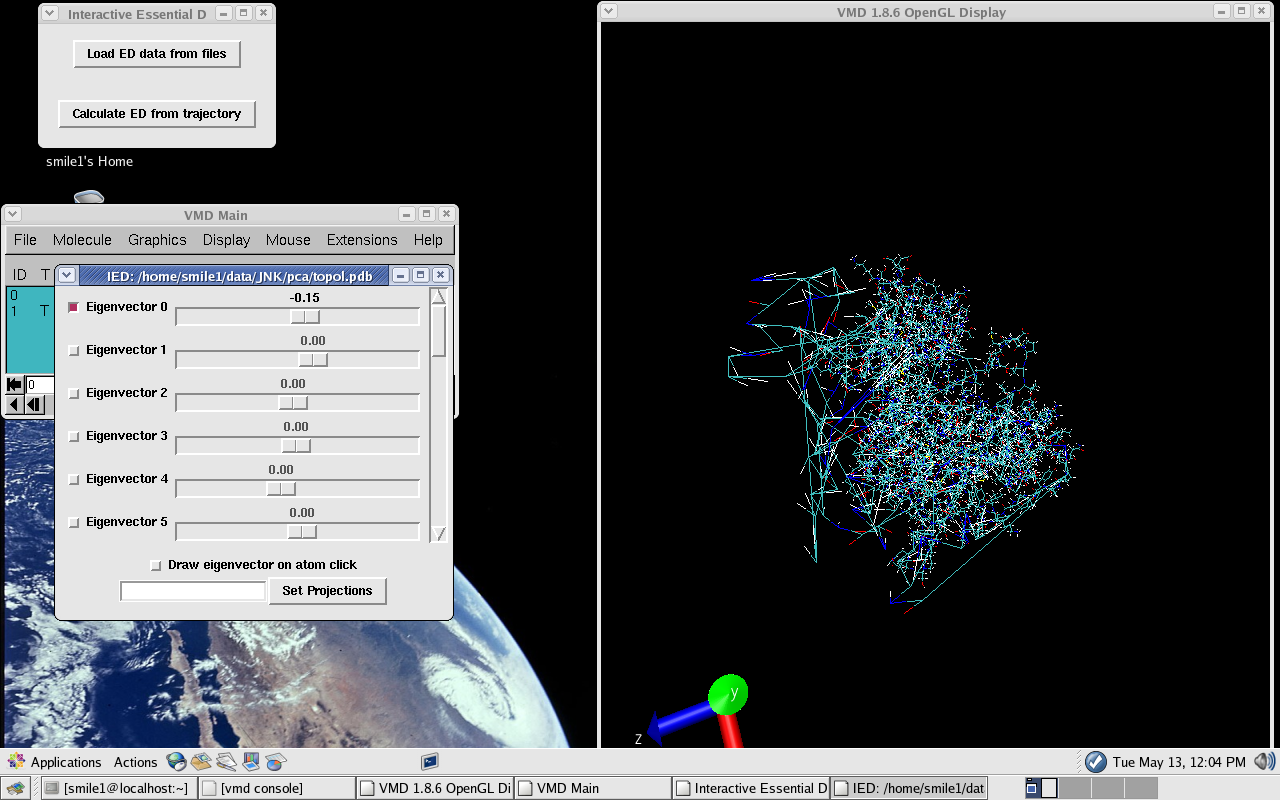Click the blue checkmark update notifier icon
This screenshot has width=1280, height=800.
click(1095, 762)
